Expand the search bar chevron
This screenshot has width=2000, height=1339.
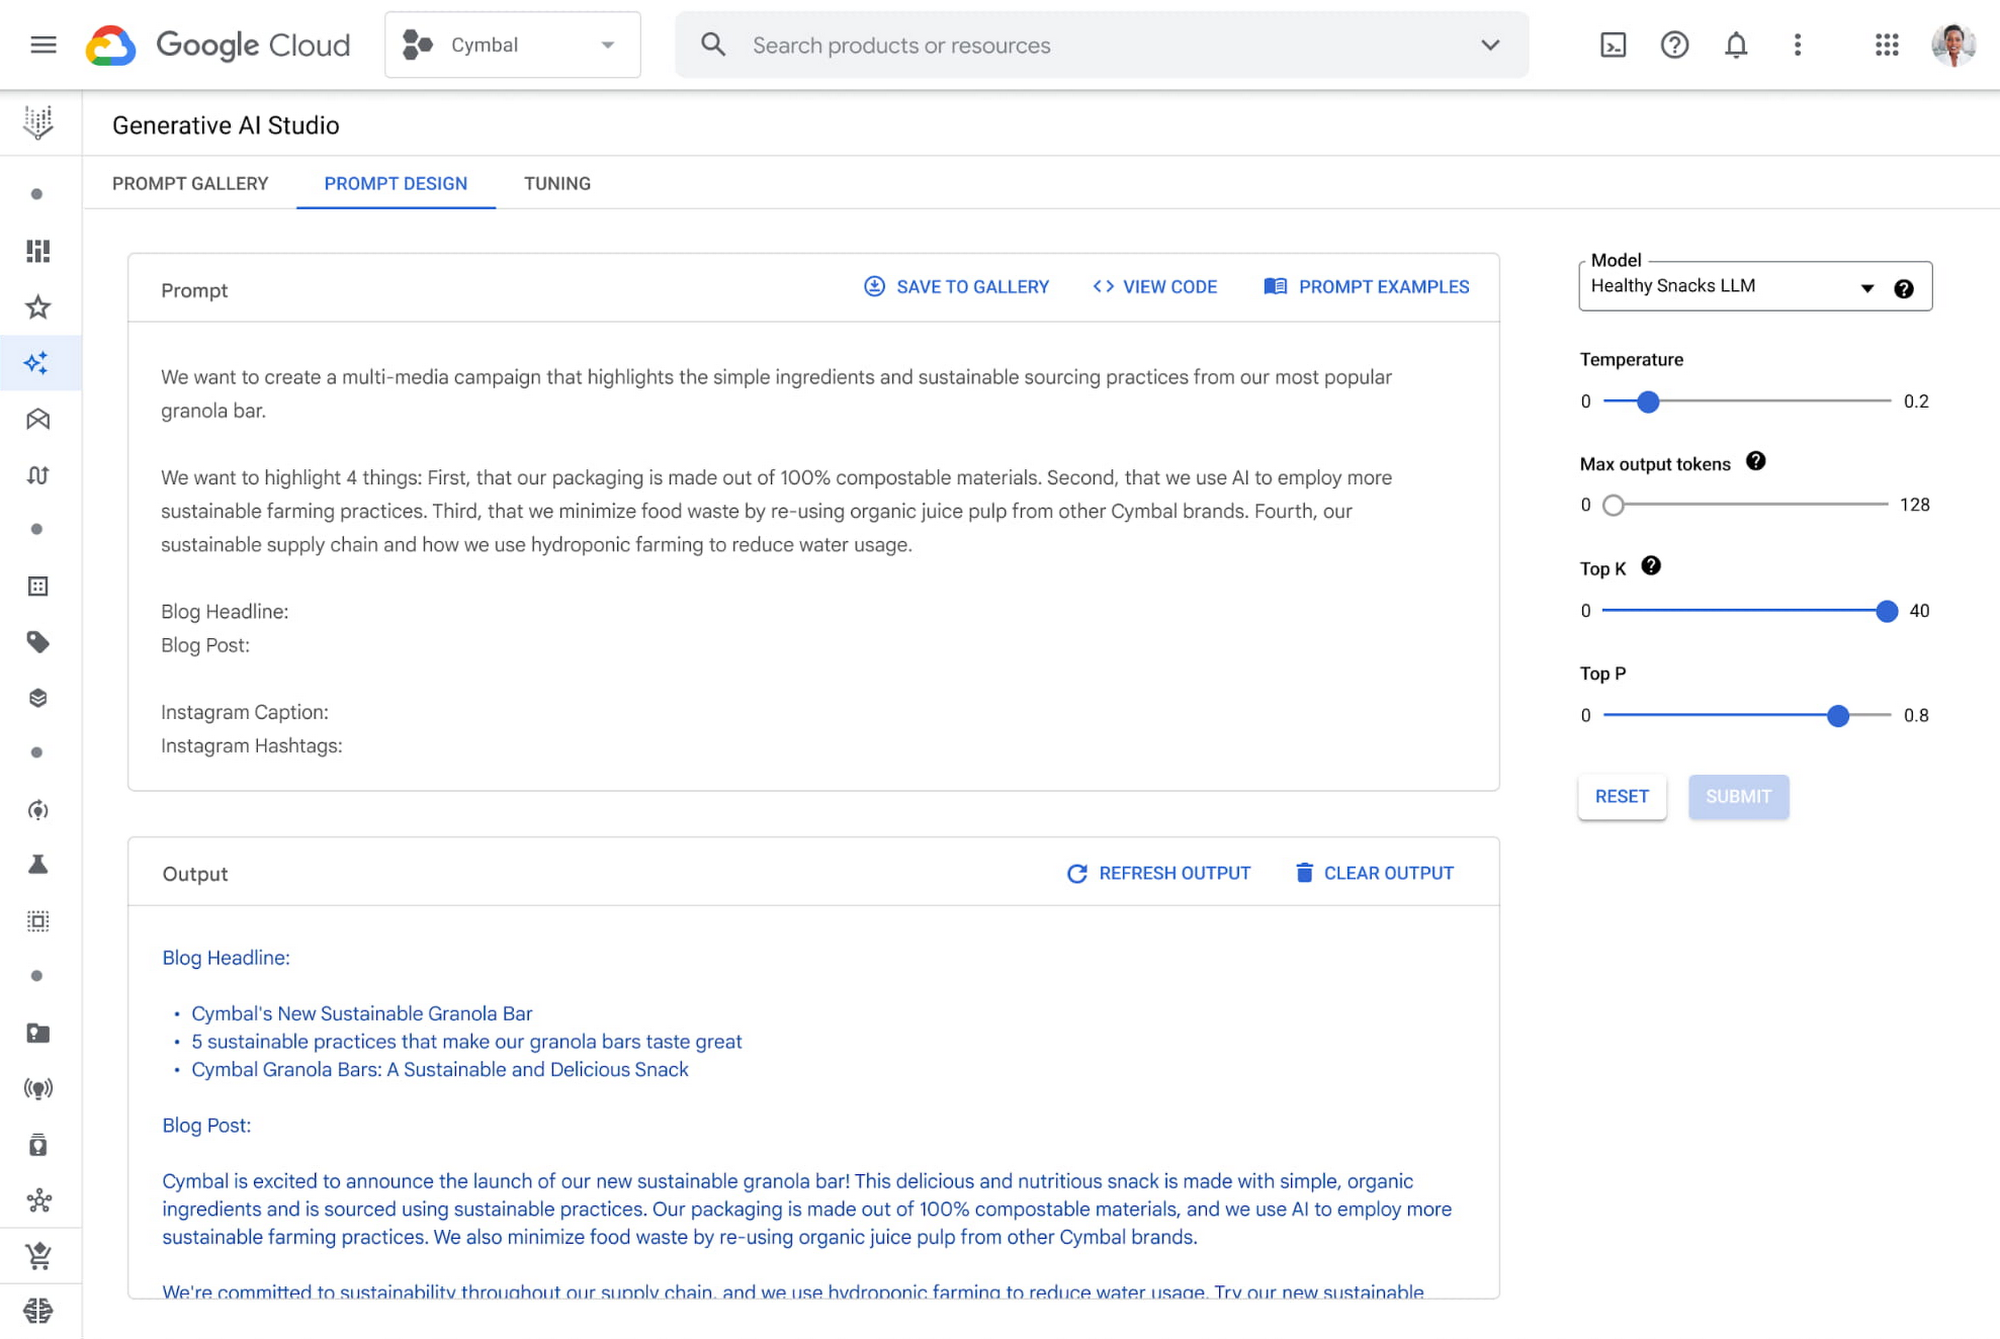pyautogui.click(x=1490, y=45)
